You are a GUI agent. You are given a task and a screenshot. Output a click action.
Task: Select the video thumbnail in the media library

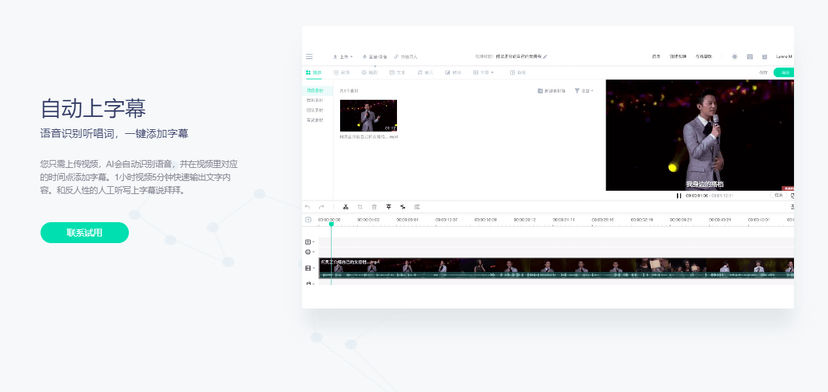pyautogui.click(x=368, y=116)
